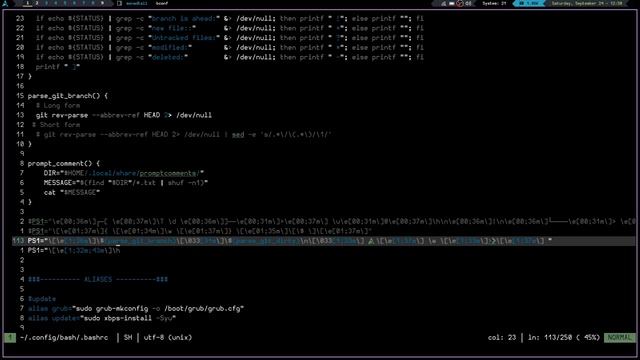The height and width of the screenshot is (360, 640).
Task: Click the distro logo icon in top bar
Action: point(5,3)
